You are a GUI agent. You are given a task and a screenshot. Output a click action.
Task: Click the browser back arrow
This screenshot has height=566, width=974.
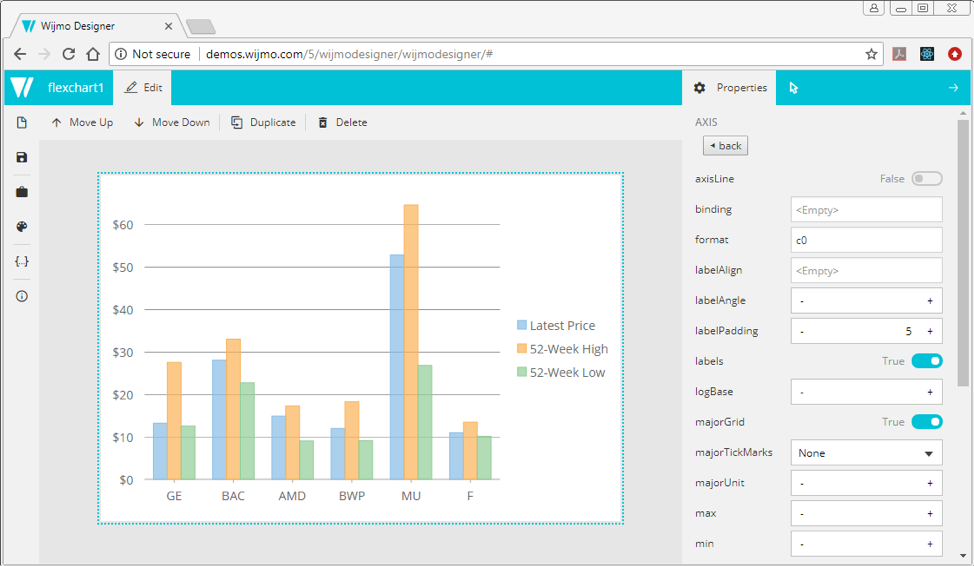pos(20,54)
